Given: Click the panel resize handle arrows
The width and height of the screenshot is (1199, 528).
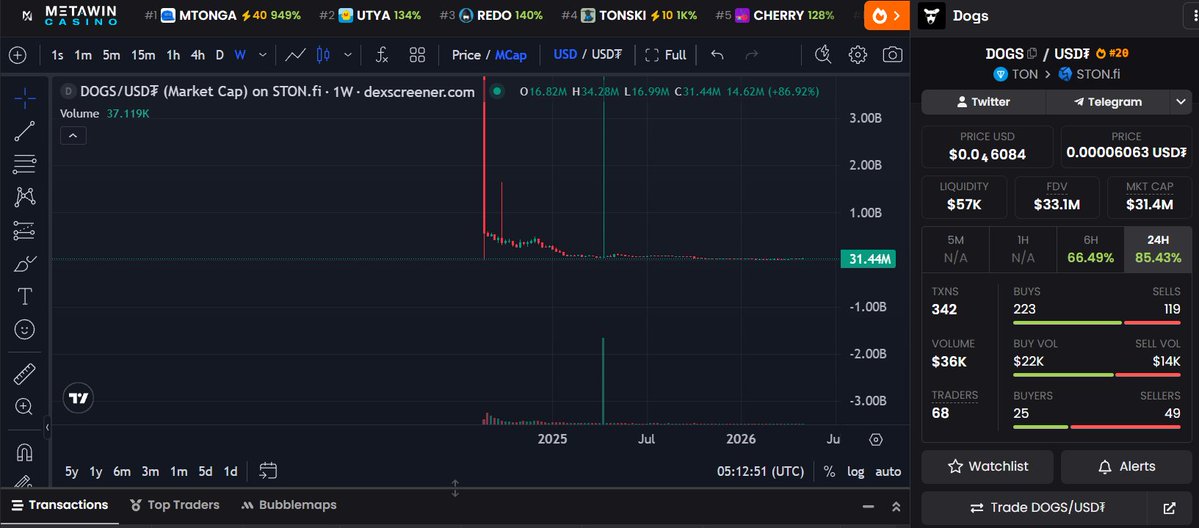Looking at the screenshot, I should (455, 488).
